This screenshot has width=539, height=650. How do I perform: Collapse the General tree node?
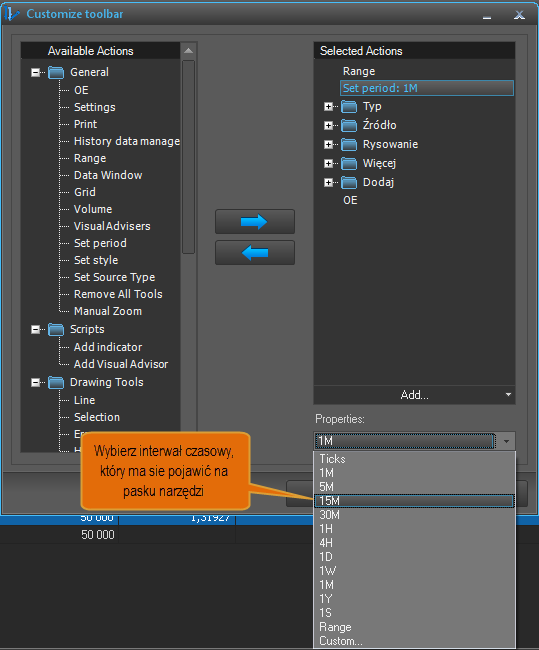click(36, 73)
